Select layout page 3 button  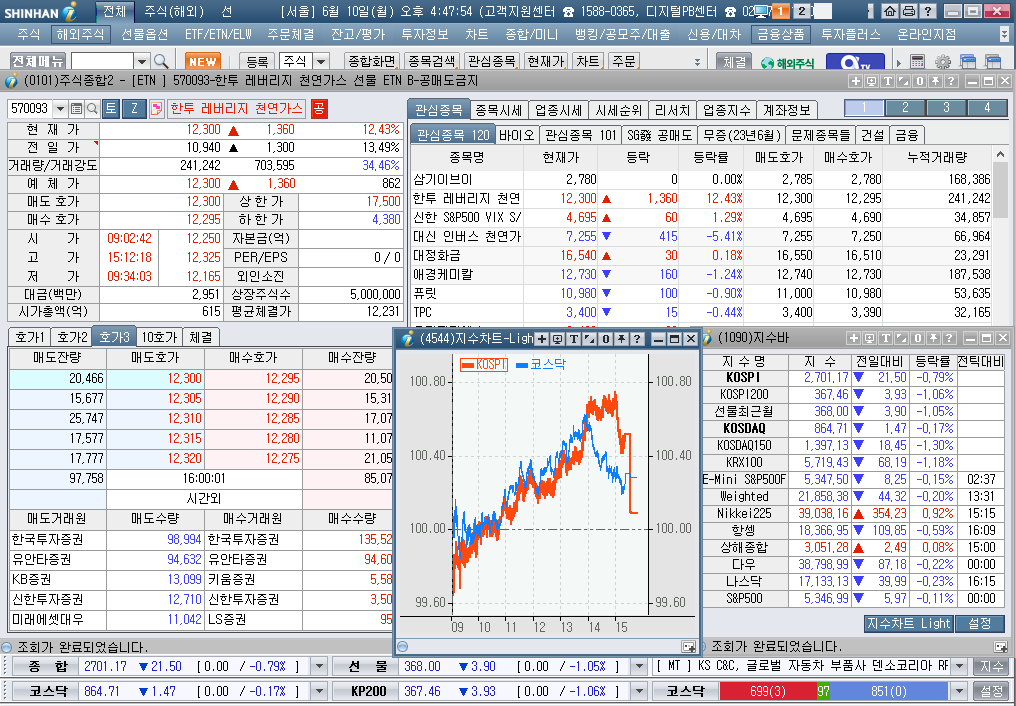pyautogui.click(x=946, y=108)
